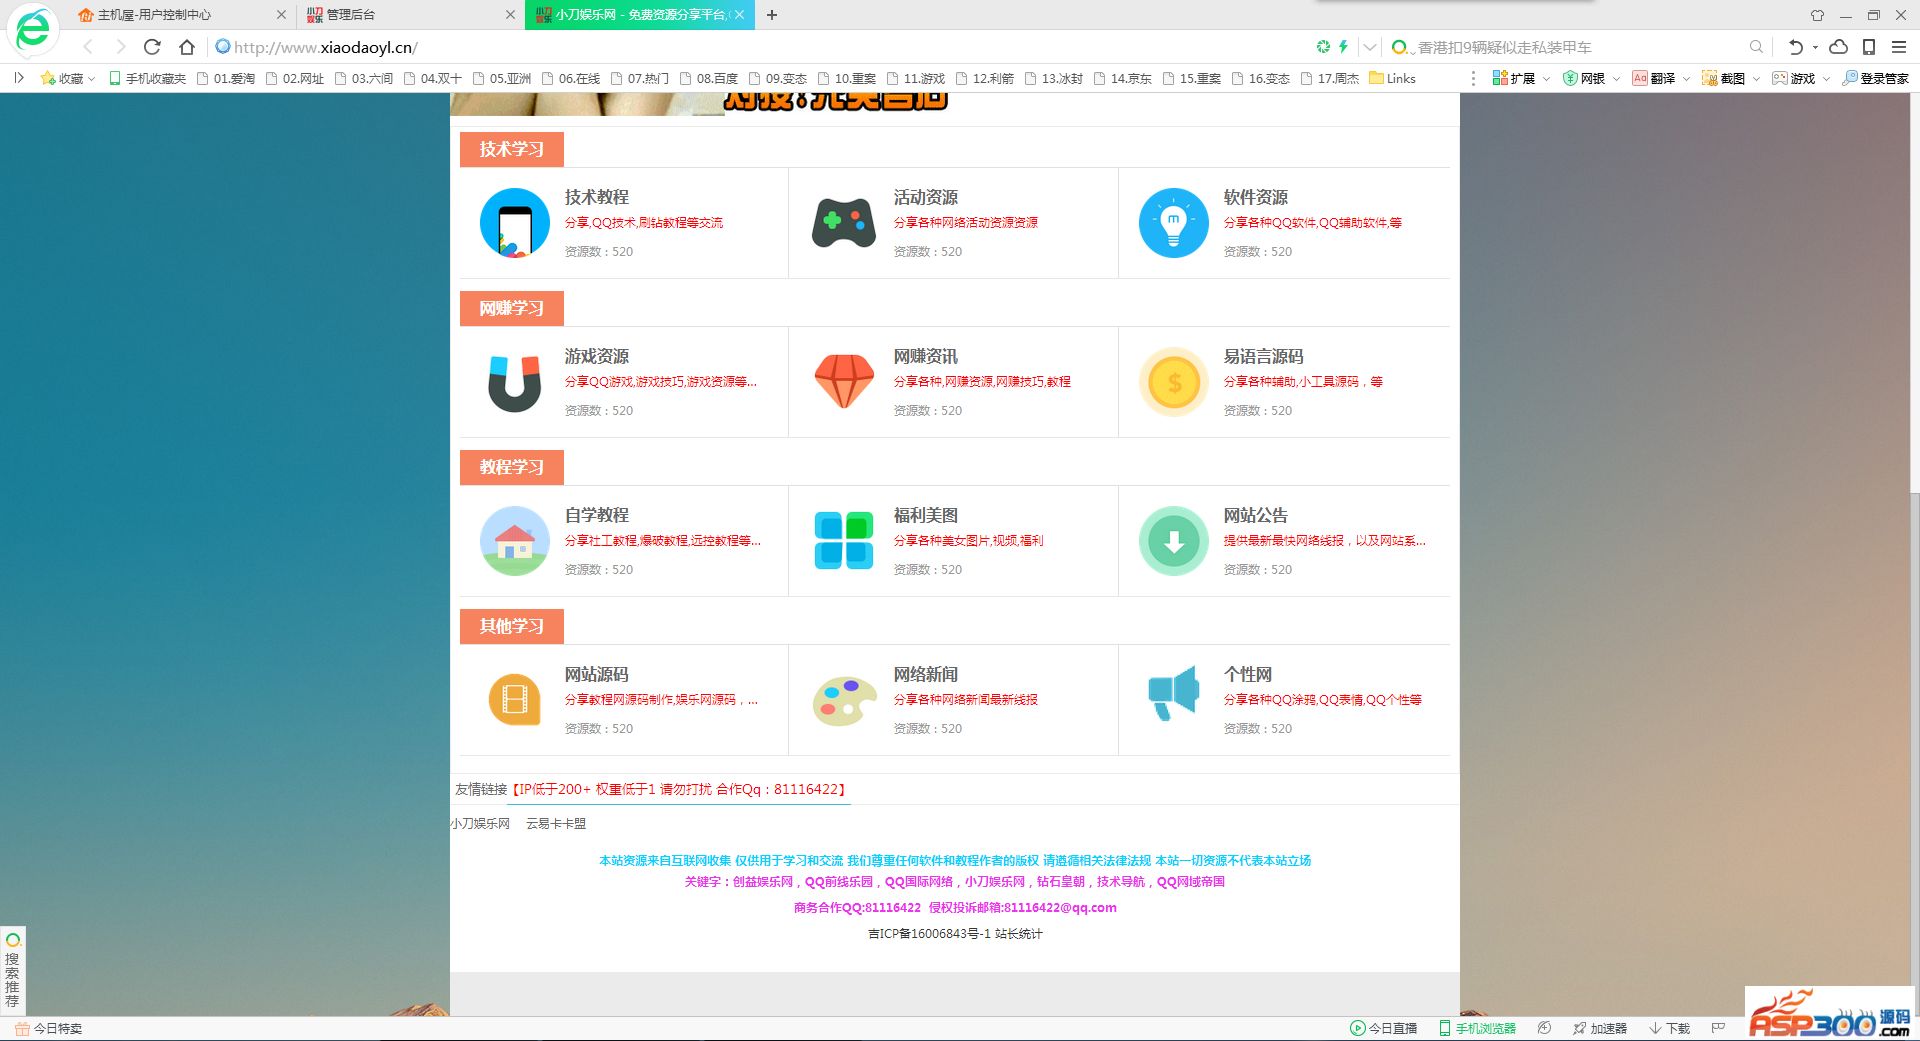Click the cloud sync icon
The width and height of the screenshot is (1920, 1041).
(x=1838, y=47)
